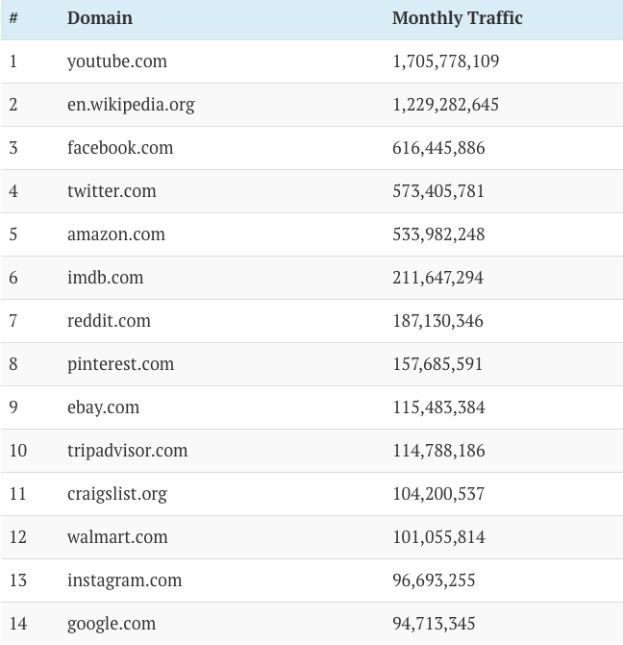Click the traffic figure 616,445,886
This screenshot has height=645, width=623.
439,148
